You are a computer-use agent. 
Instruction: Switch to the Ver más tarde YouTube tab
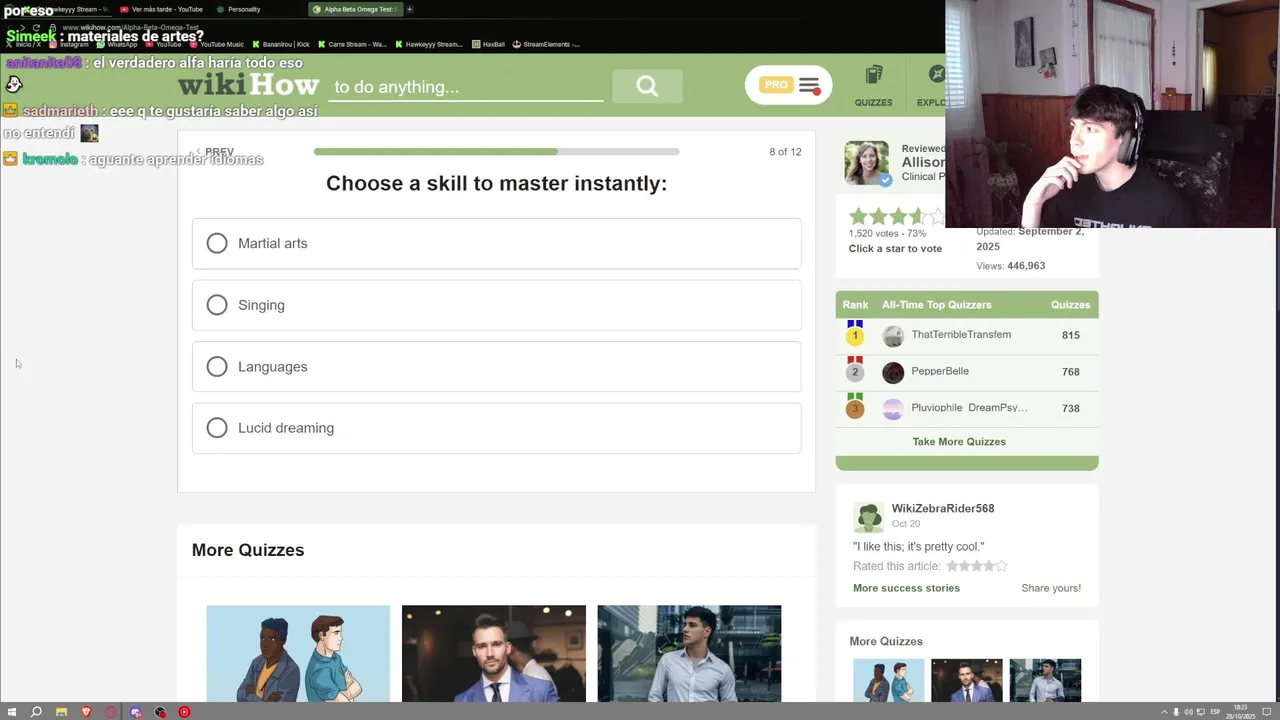point(162,9)
